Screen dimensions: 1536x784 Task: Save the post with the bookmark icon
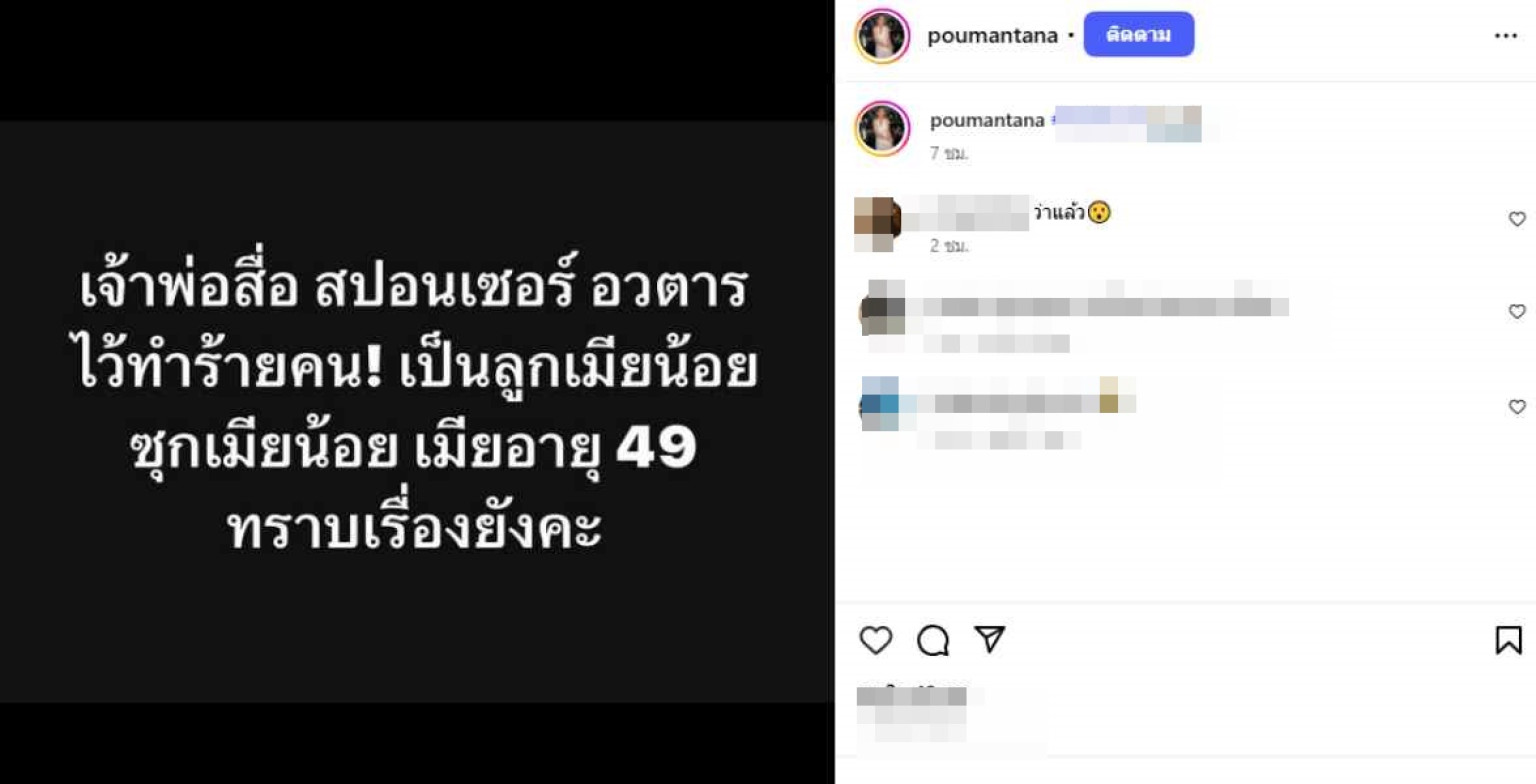[1508, 640]
